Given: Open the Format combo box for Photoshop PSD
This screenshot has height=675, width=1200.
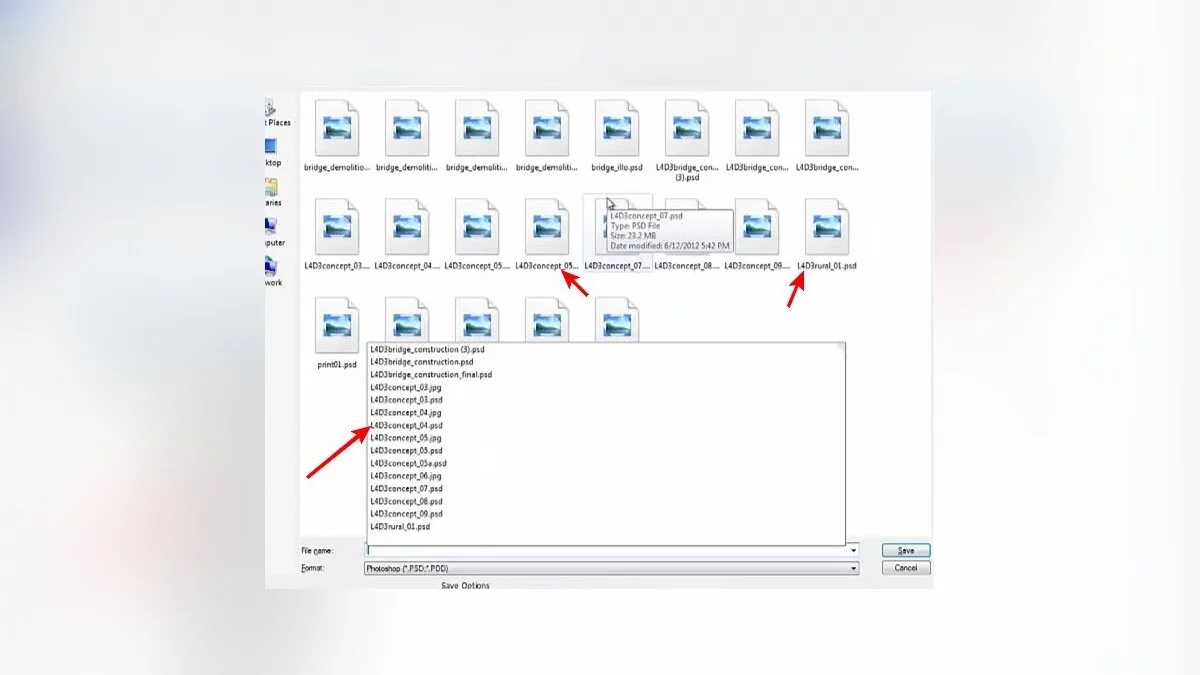Looking at the screenshot, I should tap(611, 568).
